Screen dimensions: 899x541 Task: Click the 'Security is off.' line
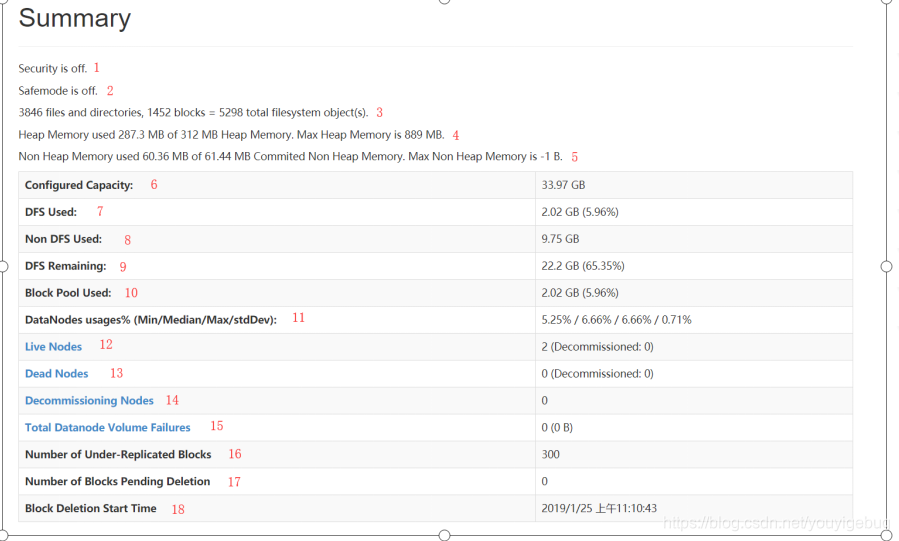coord(53,69)
